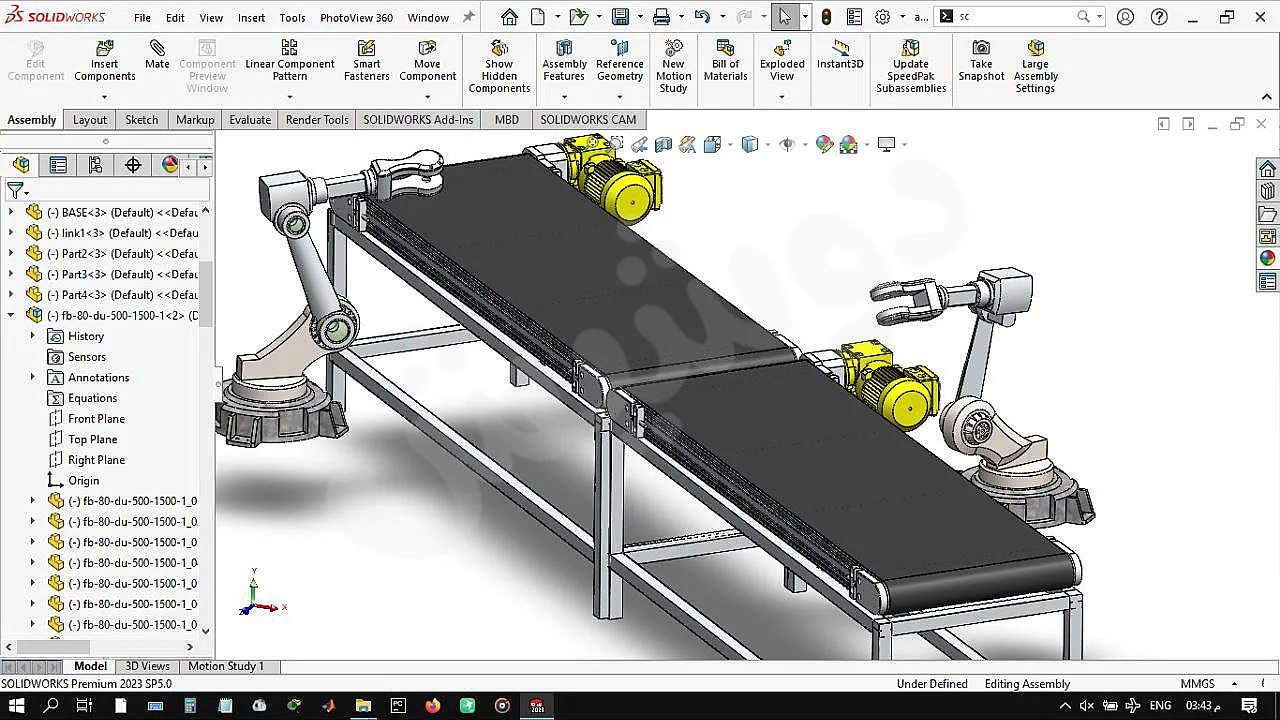Screen dimensions: 1280x720
Task: Click the Rebuild traffic light icon
Action: coord(826,17)
